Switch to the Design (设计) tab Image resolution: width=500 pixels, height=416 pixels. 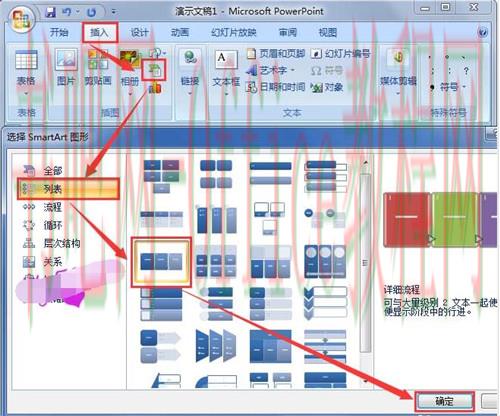pos(139,32)
